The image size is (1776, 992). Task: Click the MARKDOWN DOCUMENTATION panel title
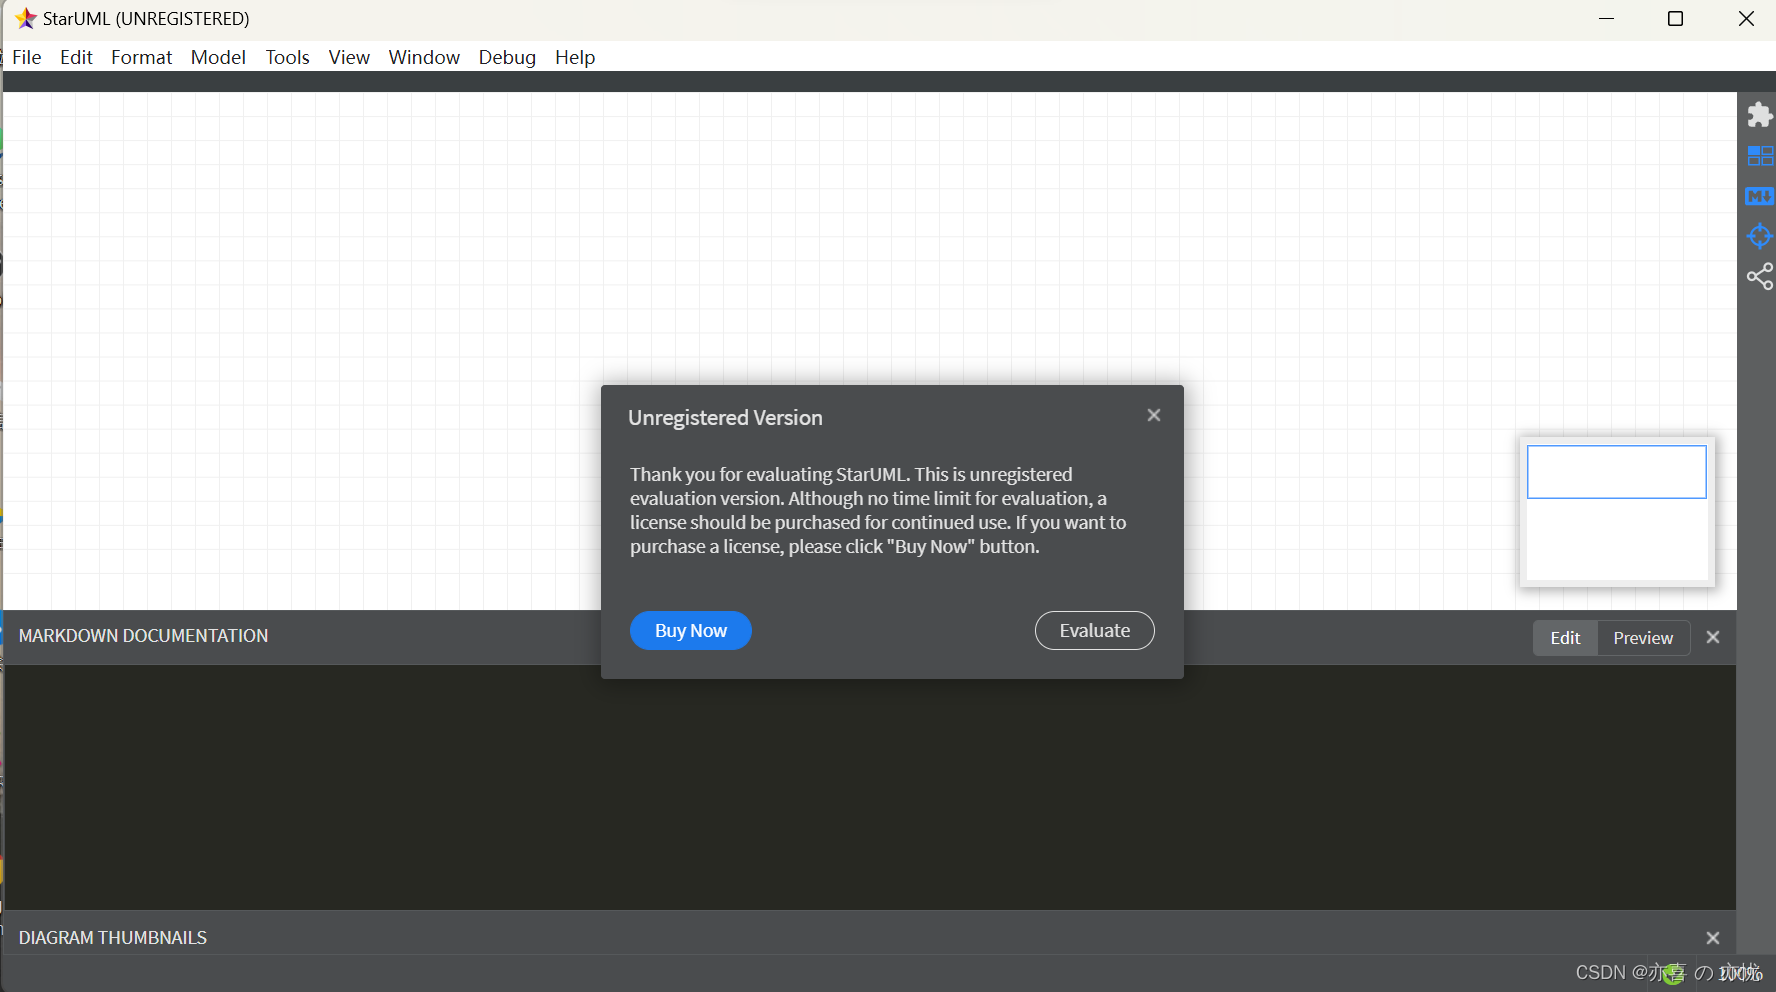click(143, 636)
